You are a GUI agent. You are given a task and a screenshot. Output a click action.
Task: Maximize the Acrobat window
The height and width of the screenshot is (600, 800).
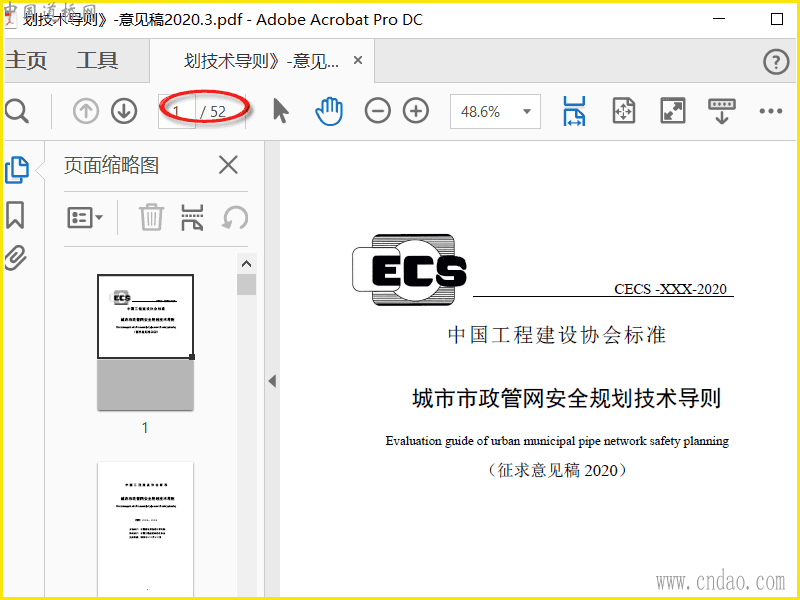(777, 19)
